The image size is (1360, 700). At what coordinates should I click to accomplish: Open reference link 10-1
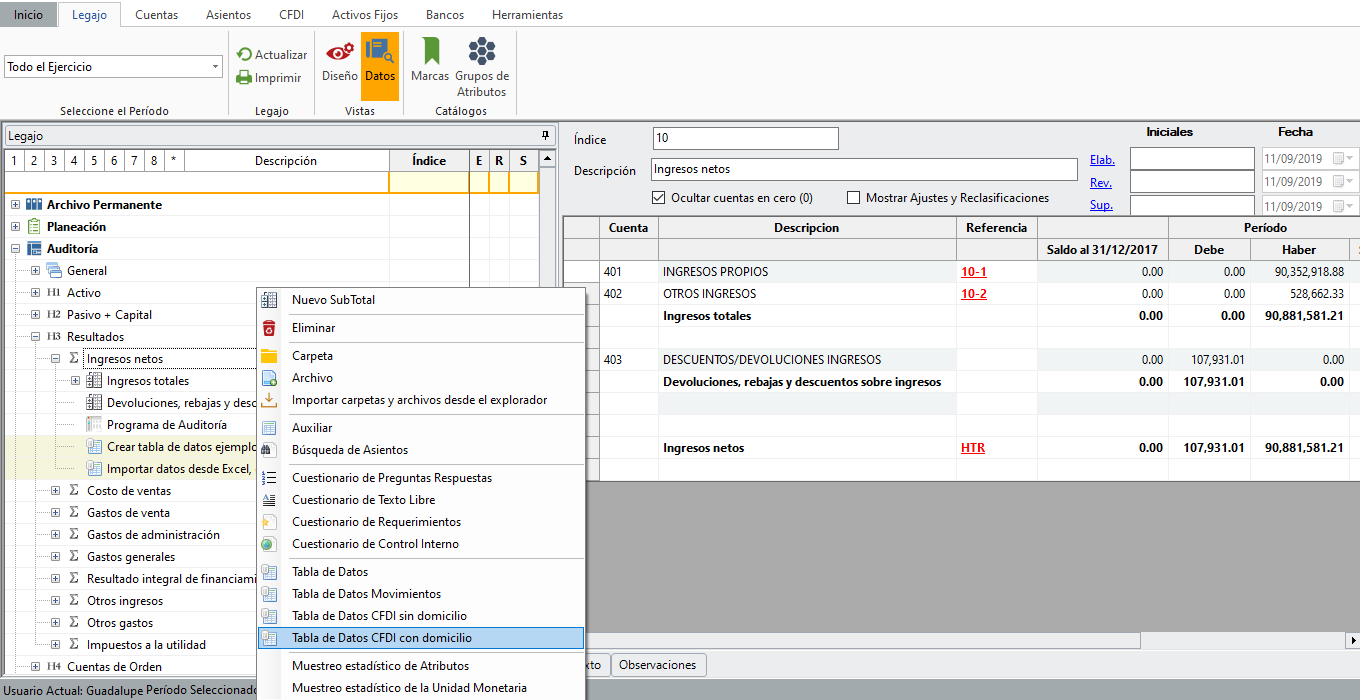click(973, 272)
